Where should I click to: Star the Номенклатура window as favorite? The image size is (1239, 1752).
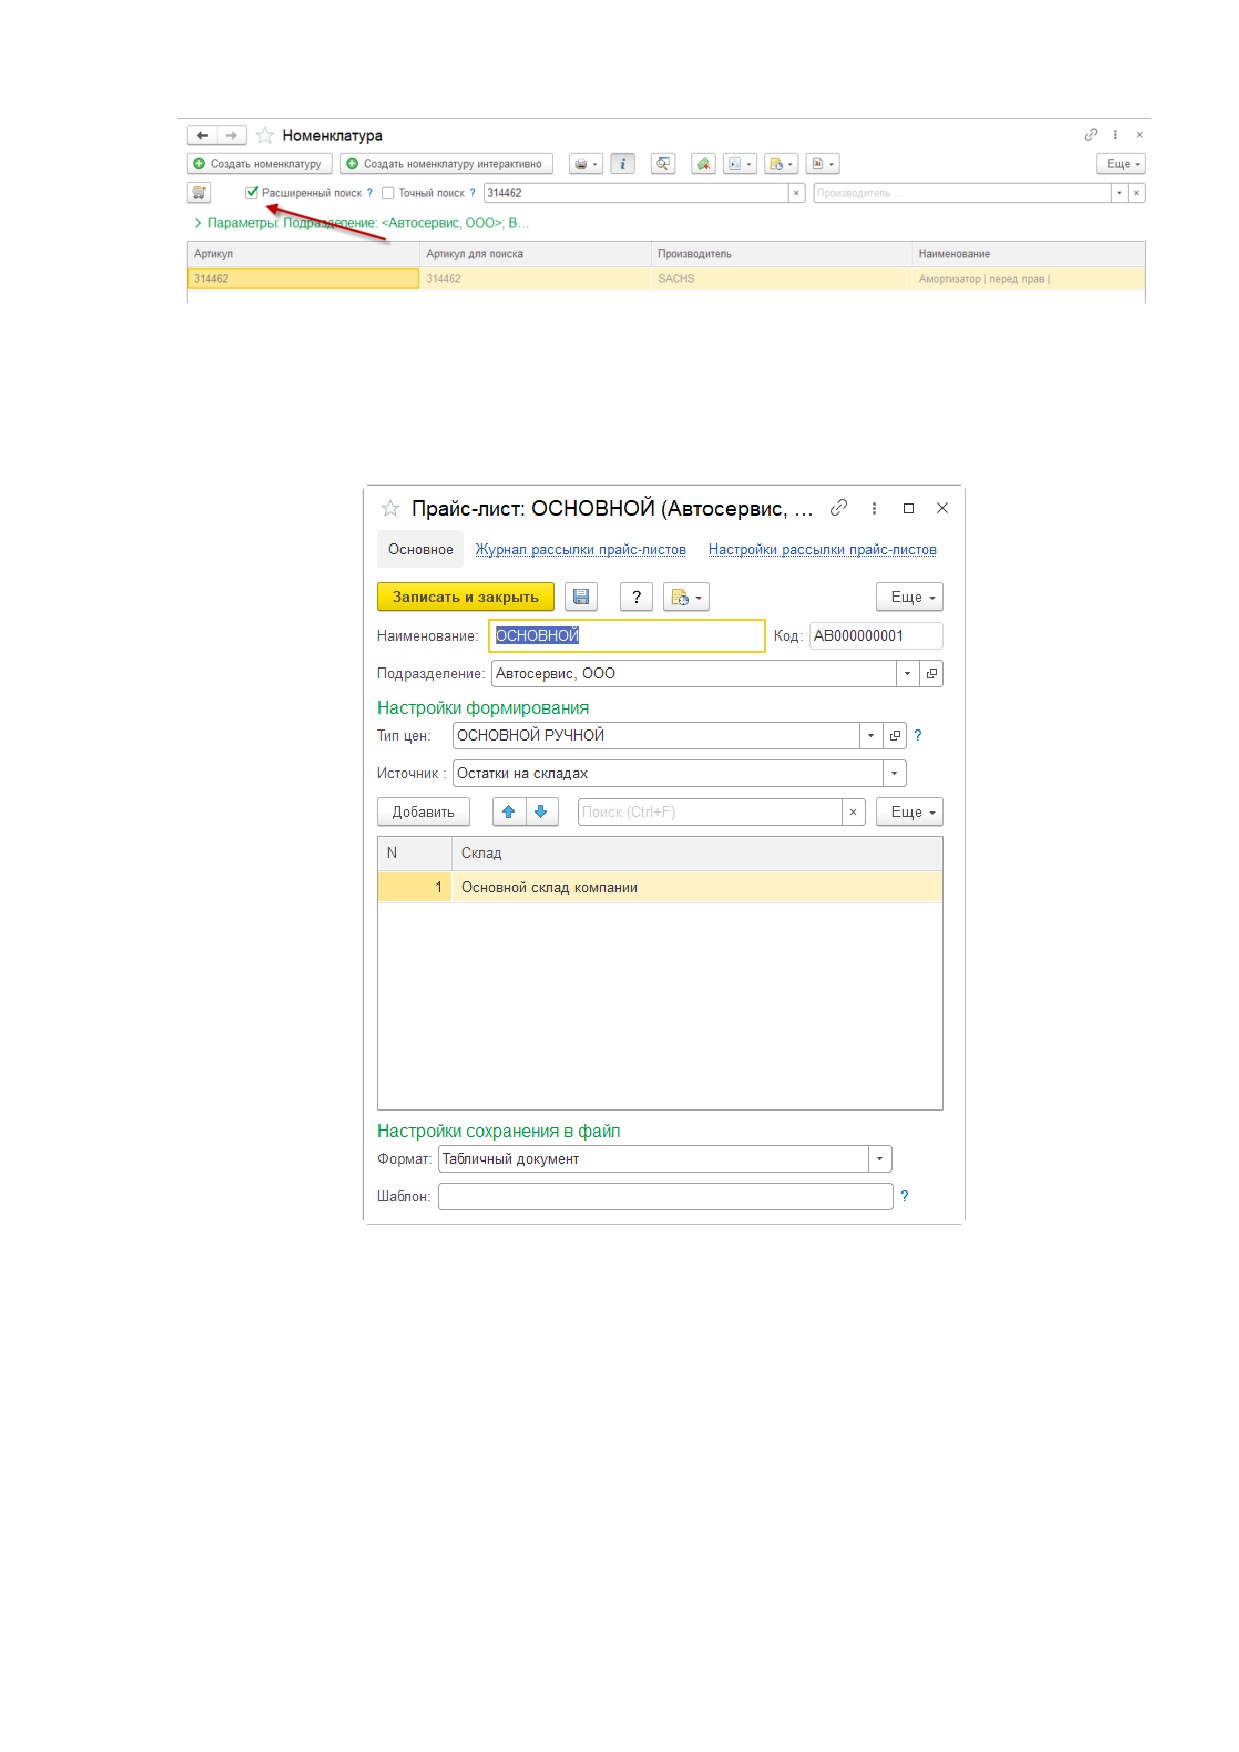coord(265,135)
